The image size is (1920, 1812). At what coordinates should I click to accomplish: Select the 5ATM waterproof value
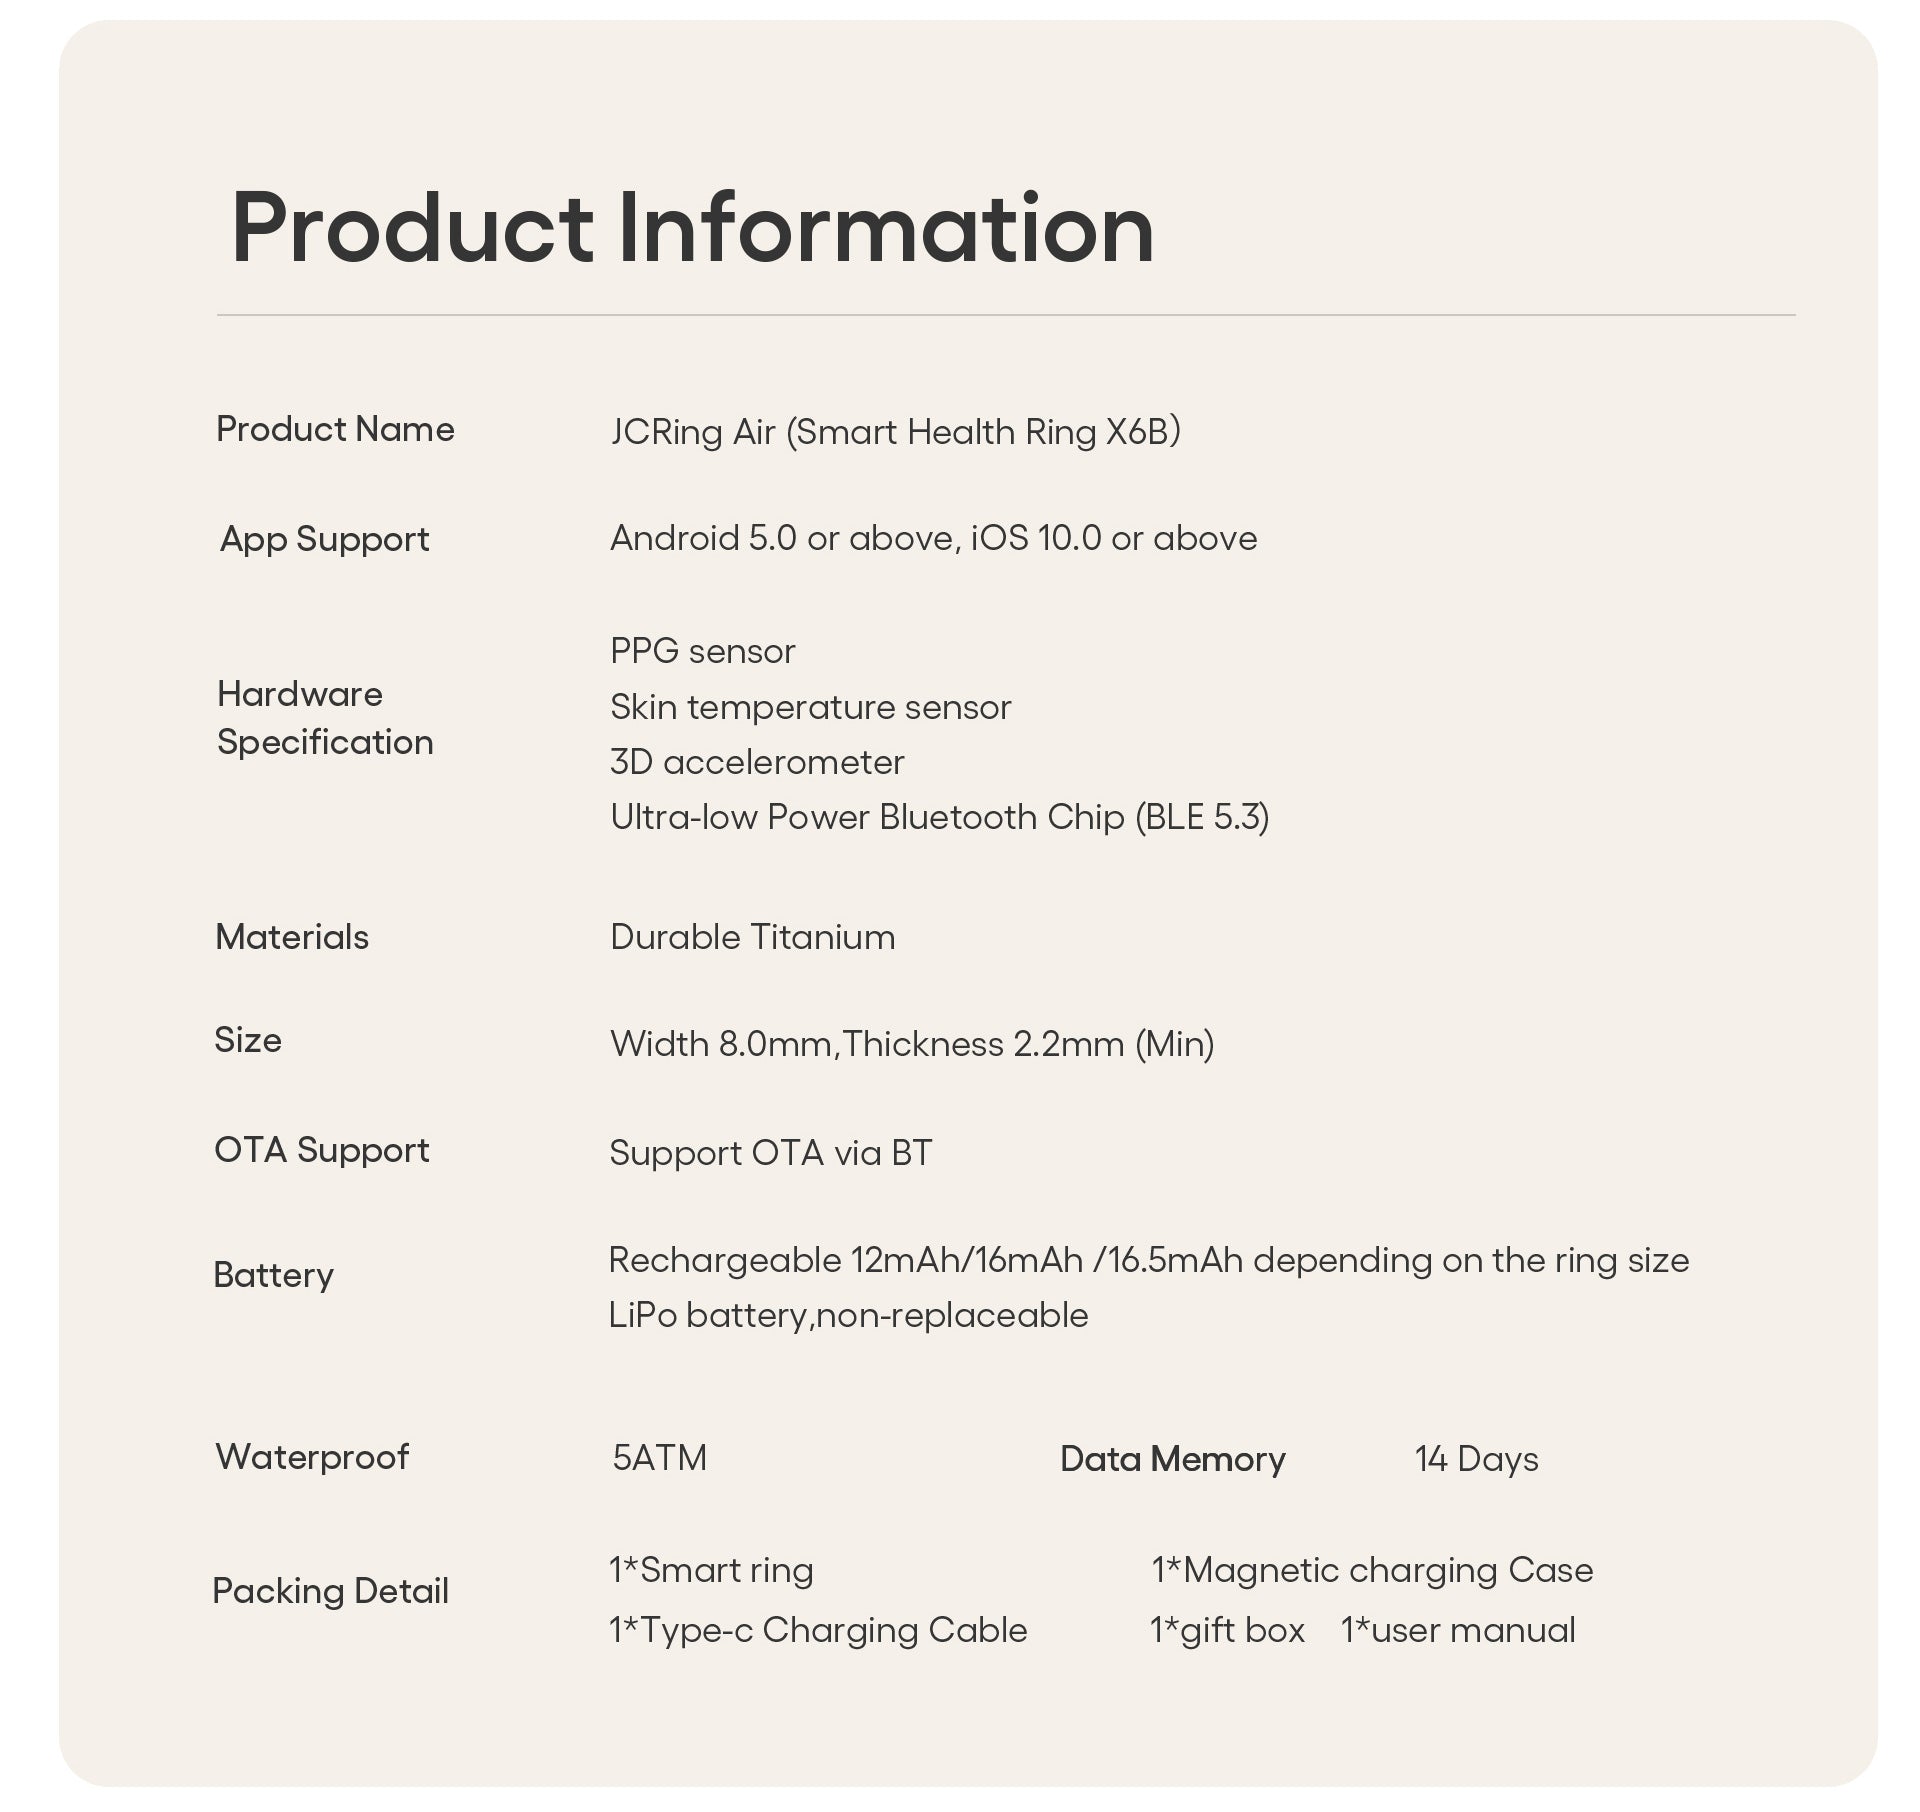pyautogui.click(x=659, y=1458)
